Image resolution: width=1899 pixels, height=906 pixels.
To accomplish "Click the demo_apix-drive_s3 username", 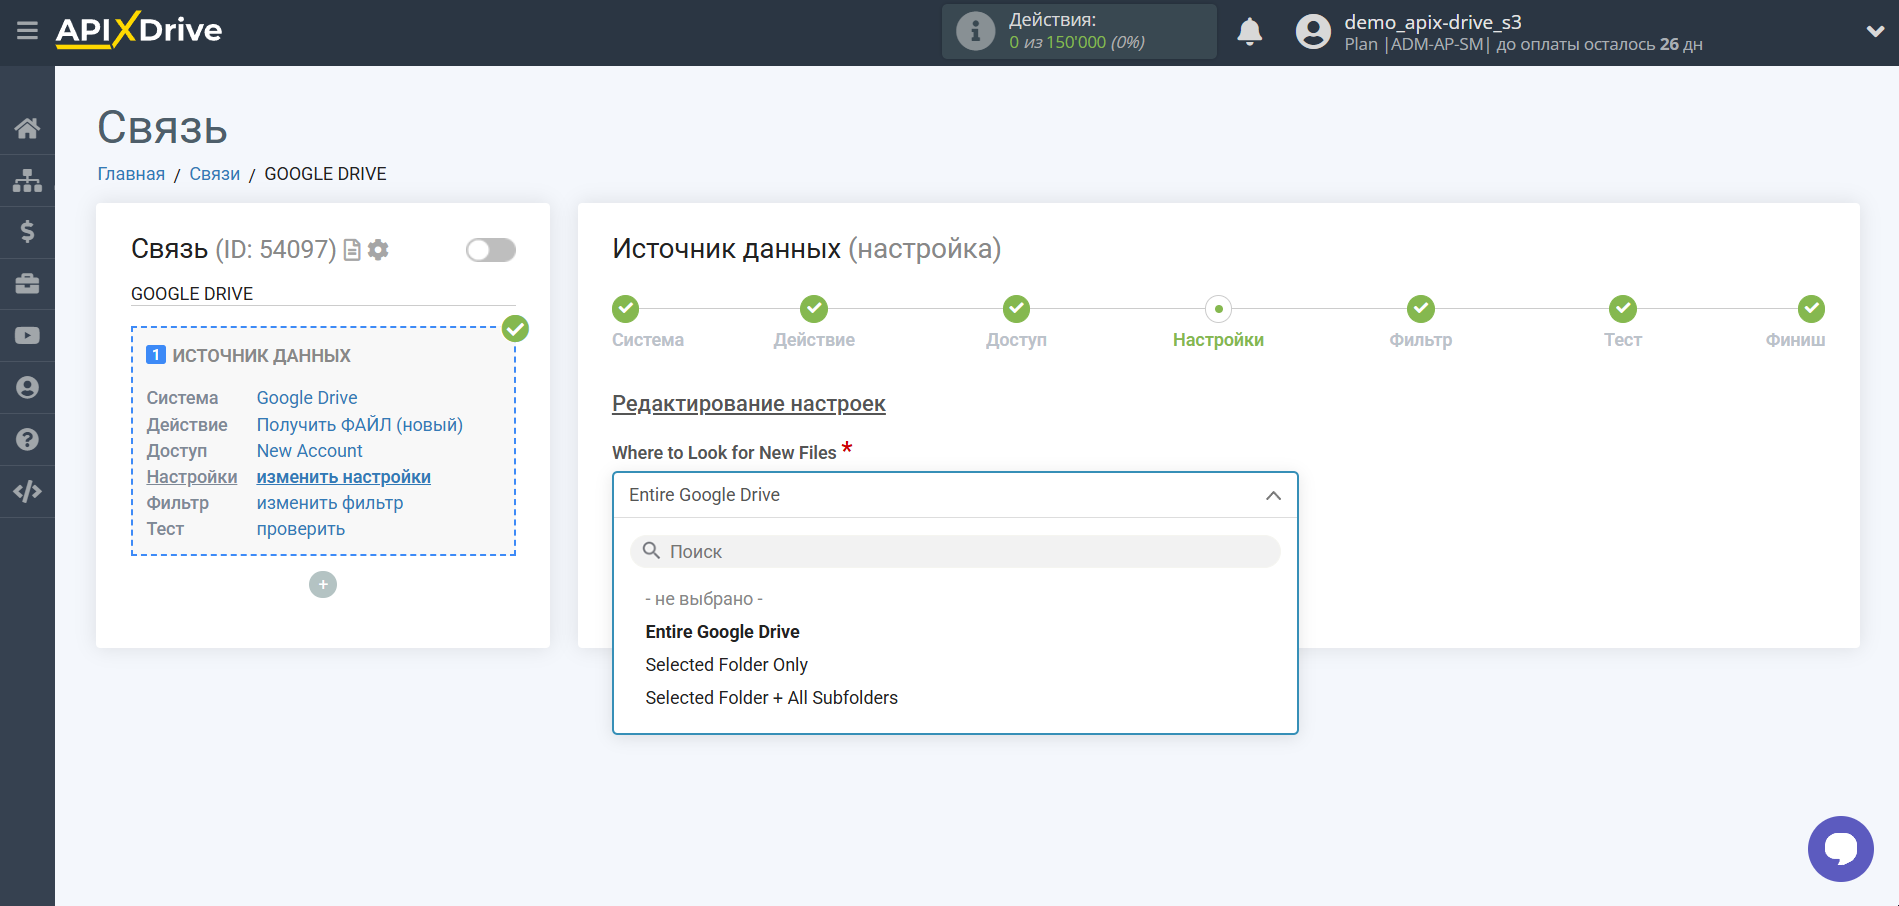I will (x=1433, y=22).
